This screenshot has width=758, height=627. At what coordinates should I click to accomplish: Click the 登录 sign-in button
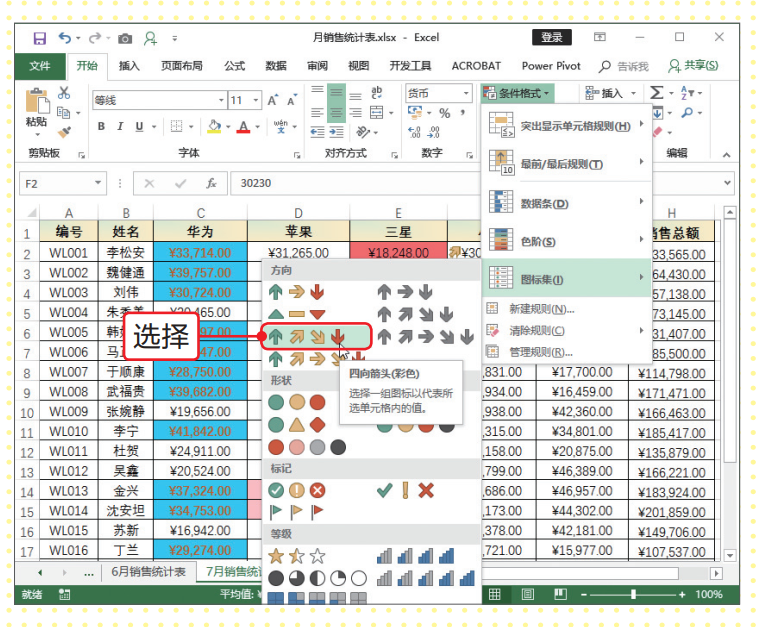551,38
